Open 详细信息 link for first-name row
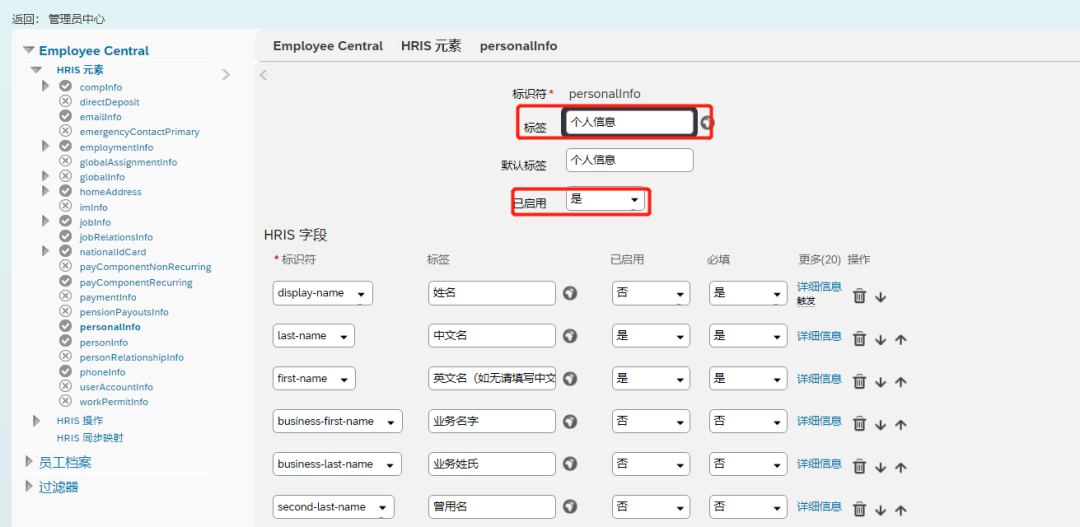Viewport: 1080px width, 527px height. pyautogui.click(x=819, y=379)
